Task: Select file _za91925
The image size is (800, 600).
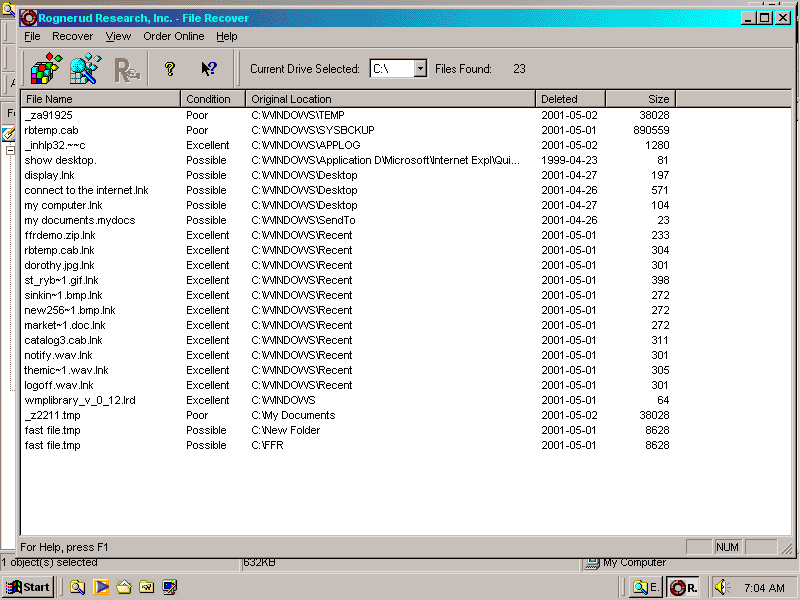Action: click(x=48, y=115)
